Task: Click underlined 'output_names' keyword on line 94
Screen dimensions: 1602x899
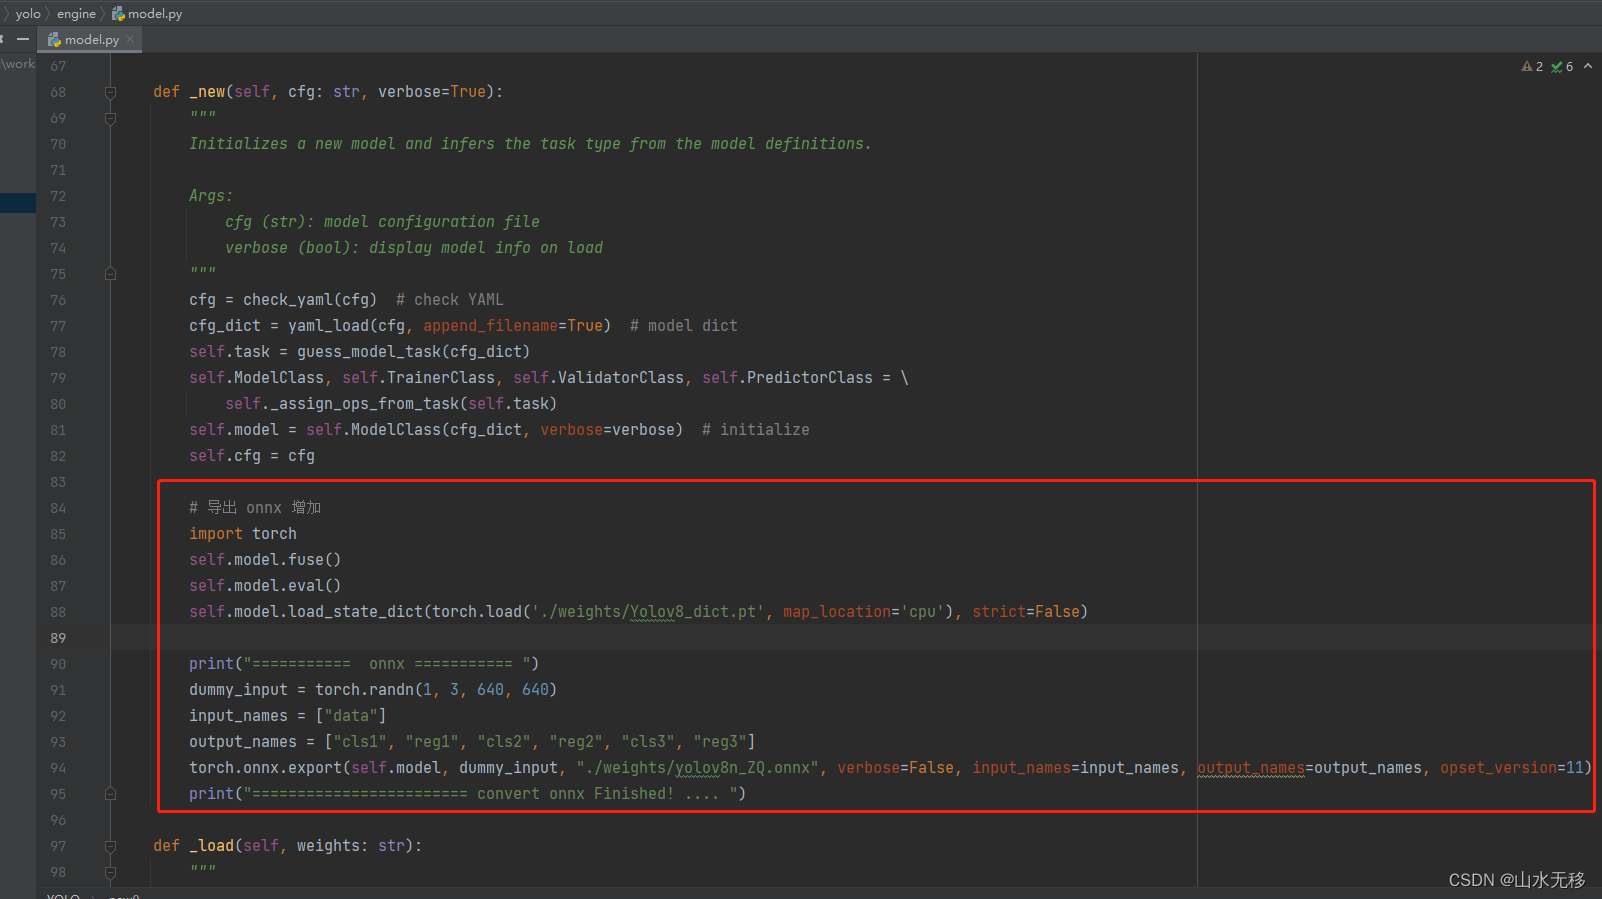Action: (x=1251, y=768)
